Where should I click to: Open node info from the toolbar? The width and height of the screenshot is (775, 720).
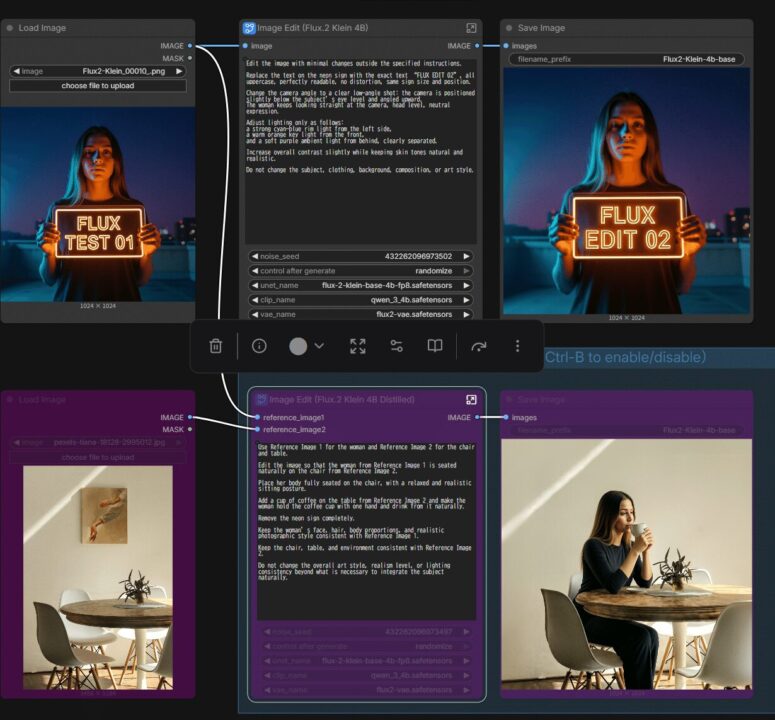[x=259, y=346]
